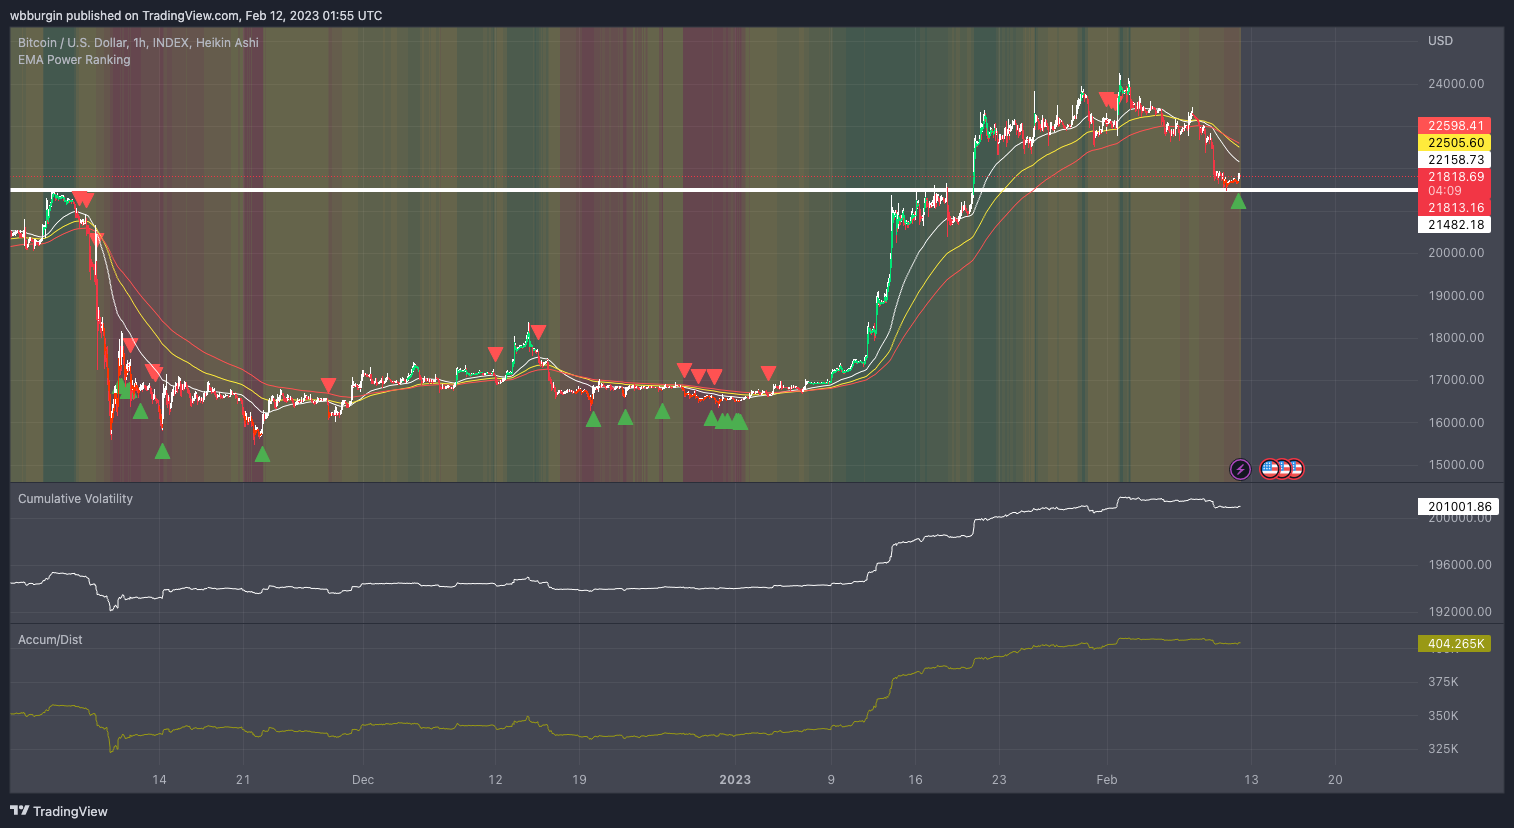Click the Feb label on the time axis
The width and height of the screenshot is (1514, 828).
1106,780
